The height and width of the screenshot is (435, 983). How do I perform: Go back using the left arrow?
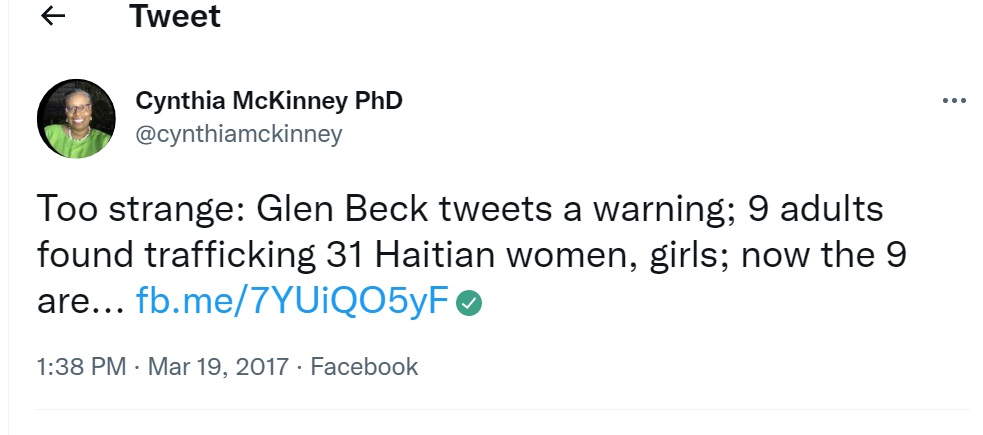click(53, 16)
